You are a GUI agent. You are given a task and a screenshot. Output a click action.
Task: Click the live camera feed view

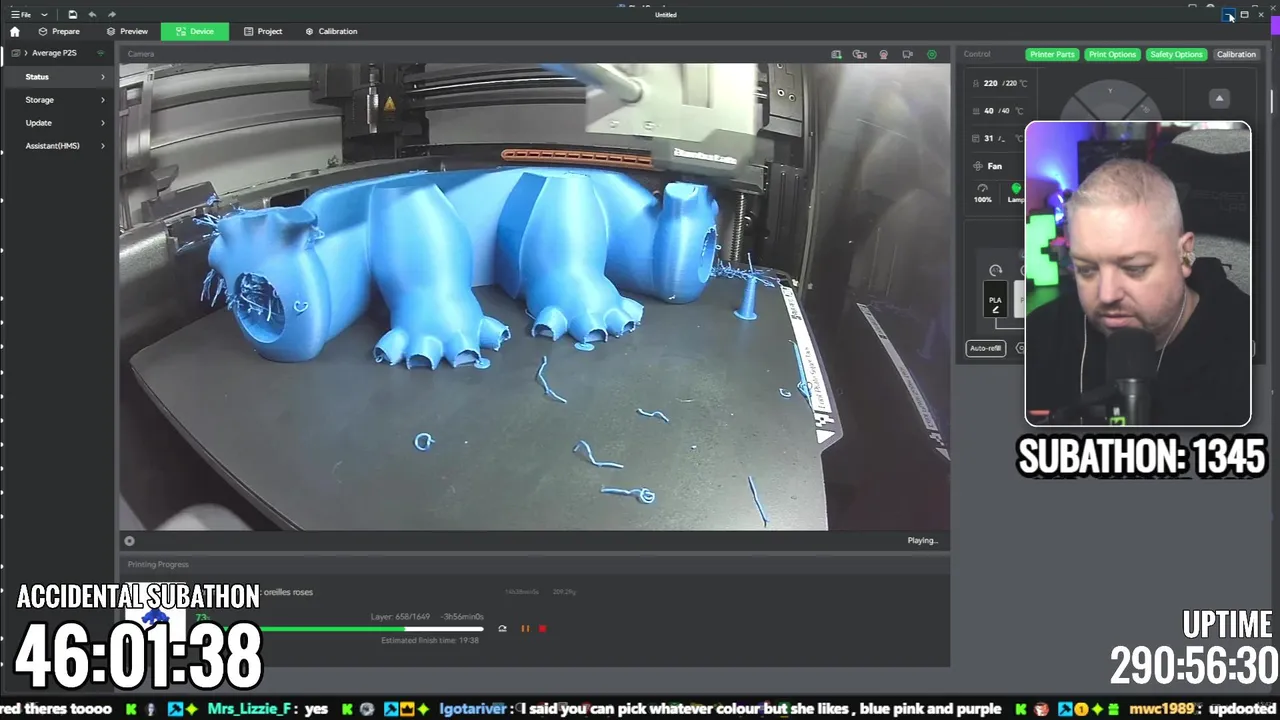tap(535, 297)
